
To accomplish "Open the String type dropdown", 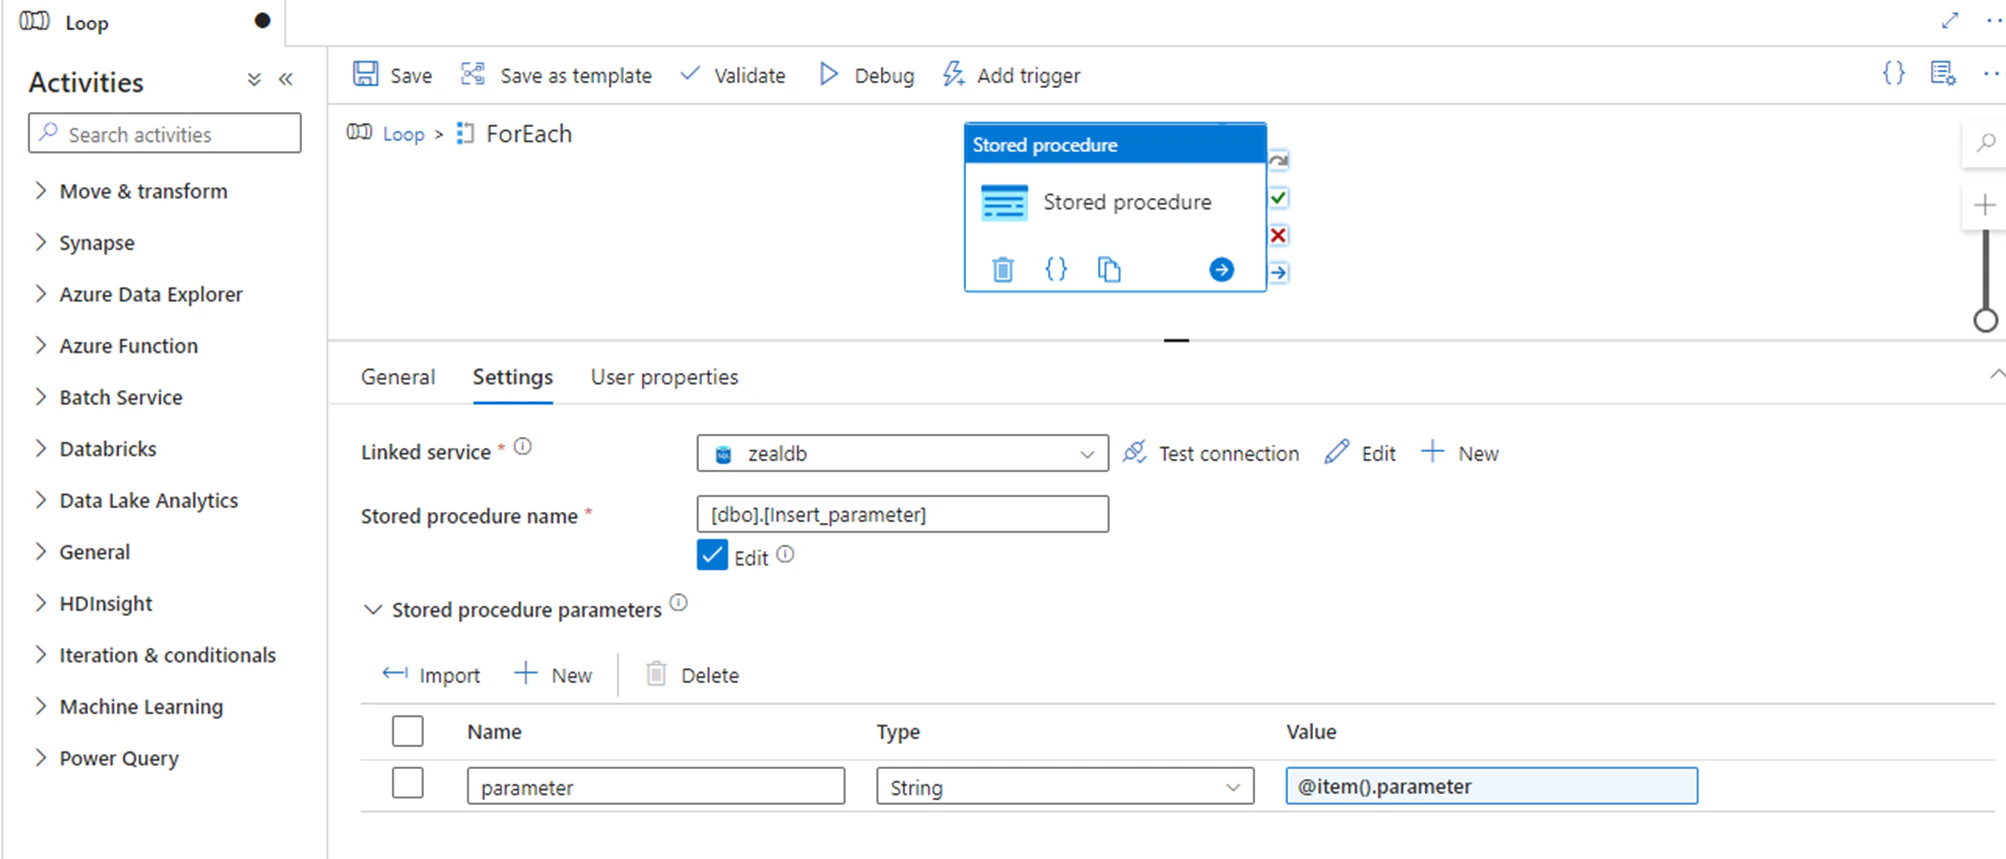I will [1065, 786].
